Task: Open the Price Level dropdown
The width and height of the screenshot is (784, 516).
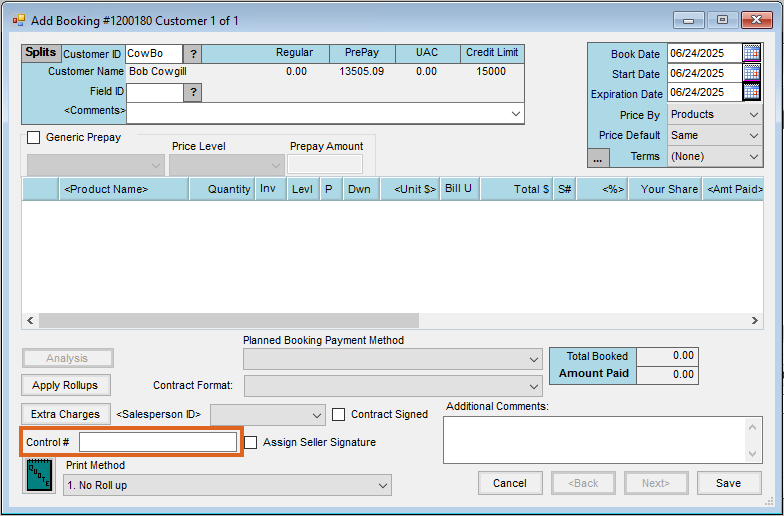Action: click(226, 165)
